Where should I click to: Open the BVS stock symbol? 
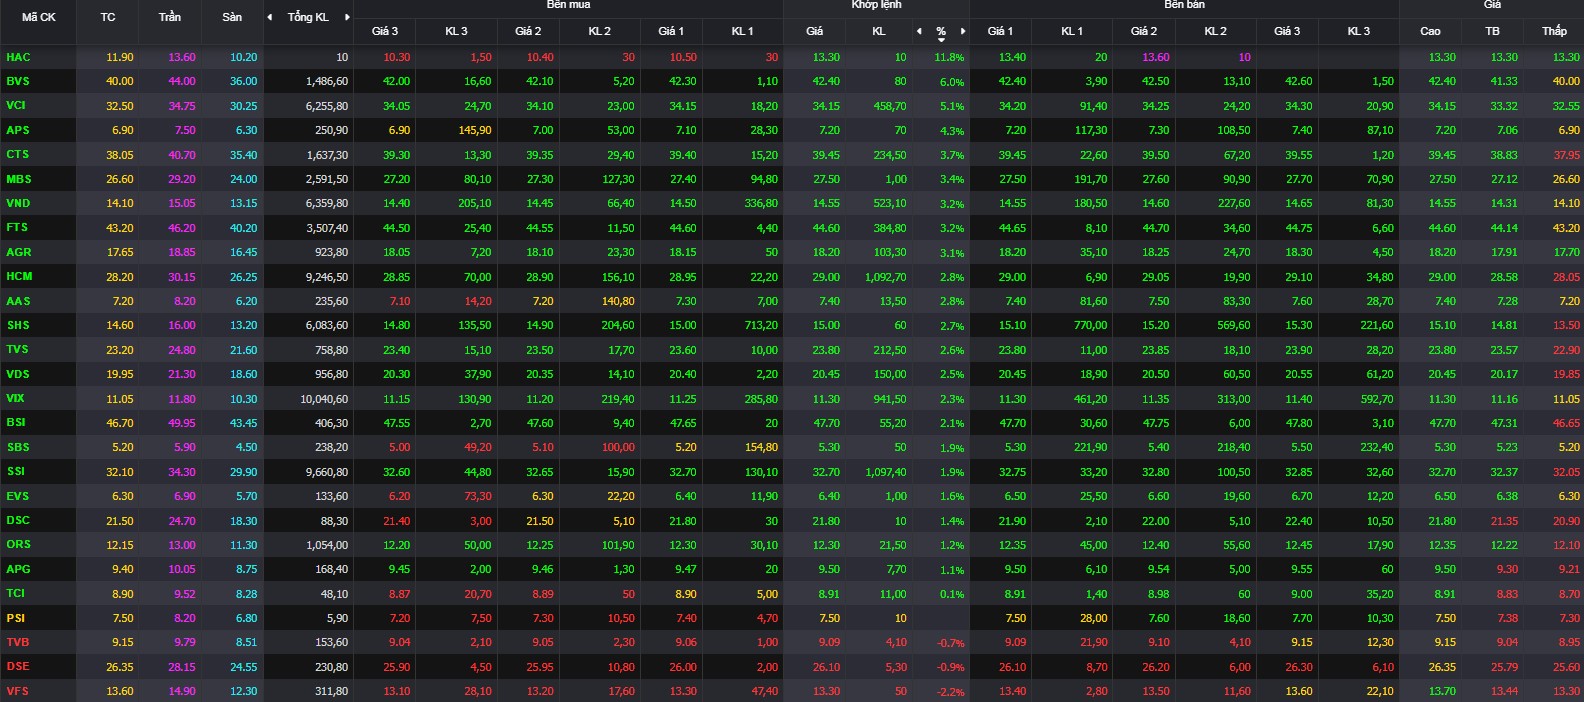click(x=18, y=81)
